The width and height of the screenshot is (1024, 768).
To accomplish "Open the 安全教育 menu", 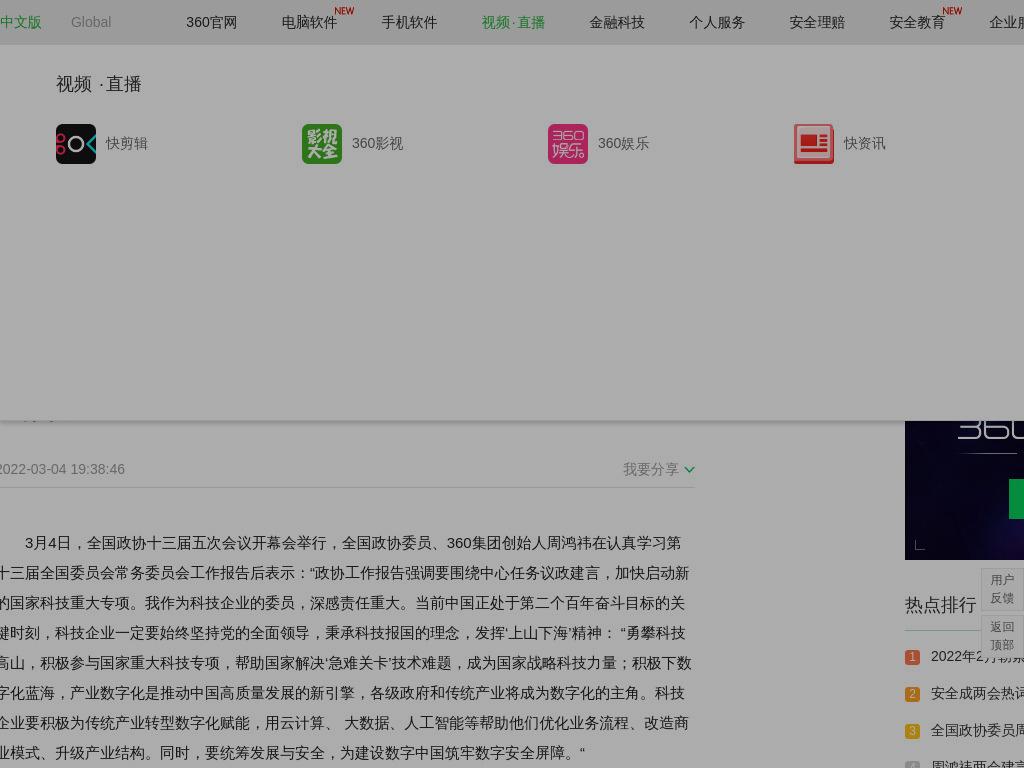I will pyautogui.click(x=917, y=22).
